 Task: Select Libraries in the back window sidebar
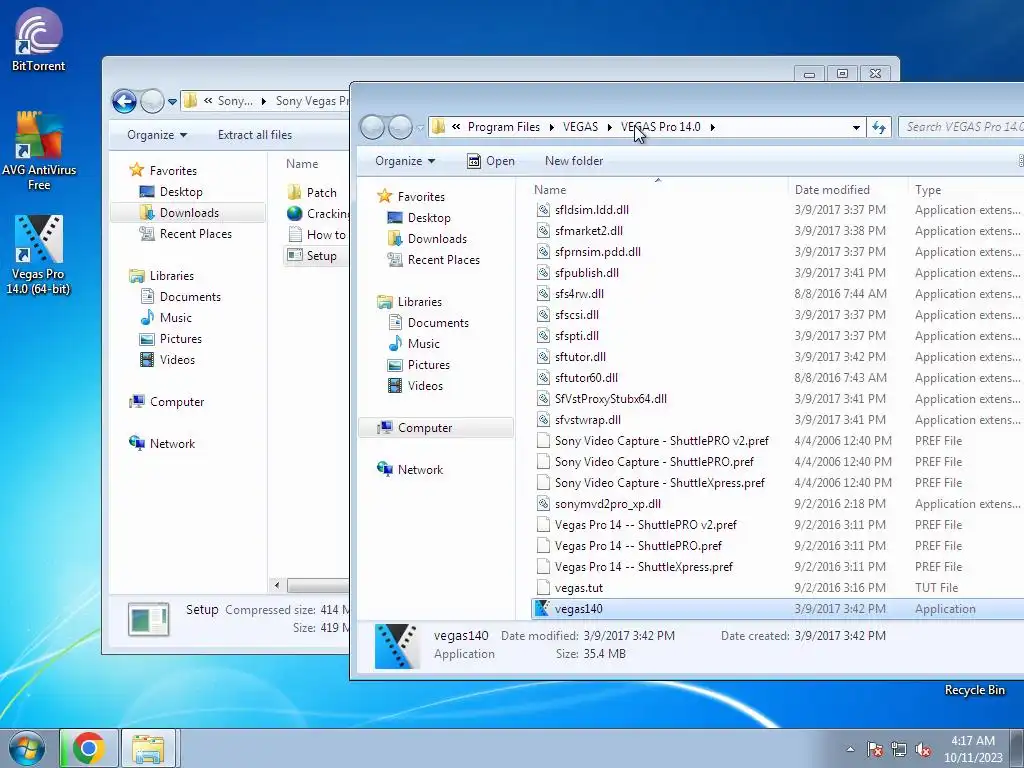[x=171, y=276]
